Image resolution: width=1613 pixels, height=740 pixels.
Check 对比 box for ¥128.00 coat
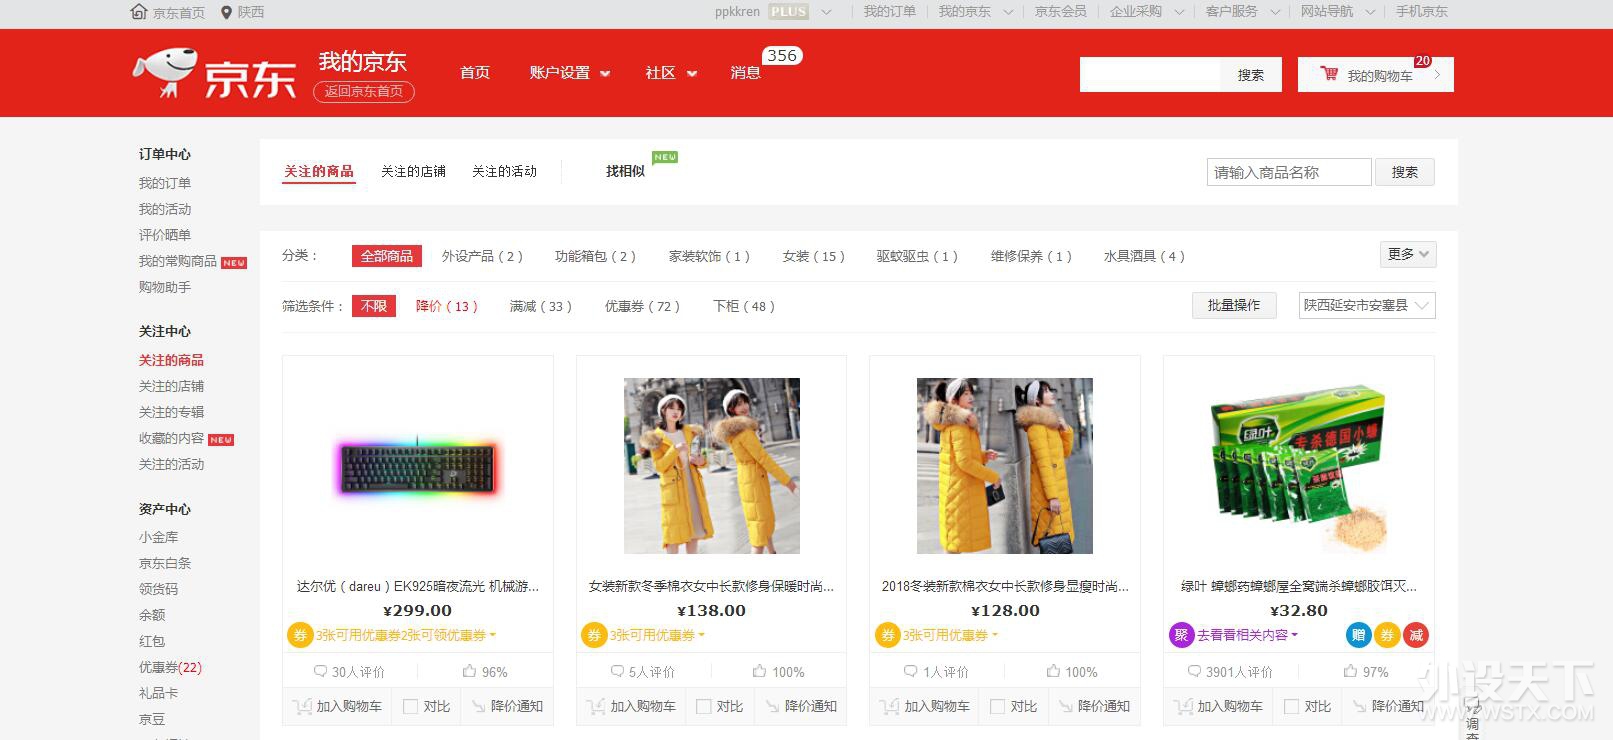tap(997, 707)
